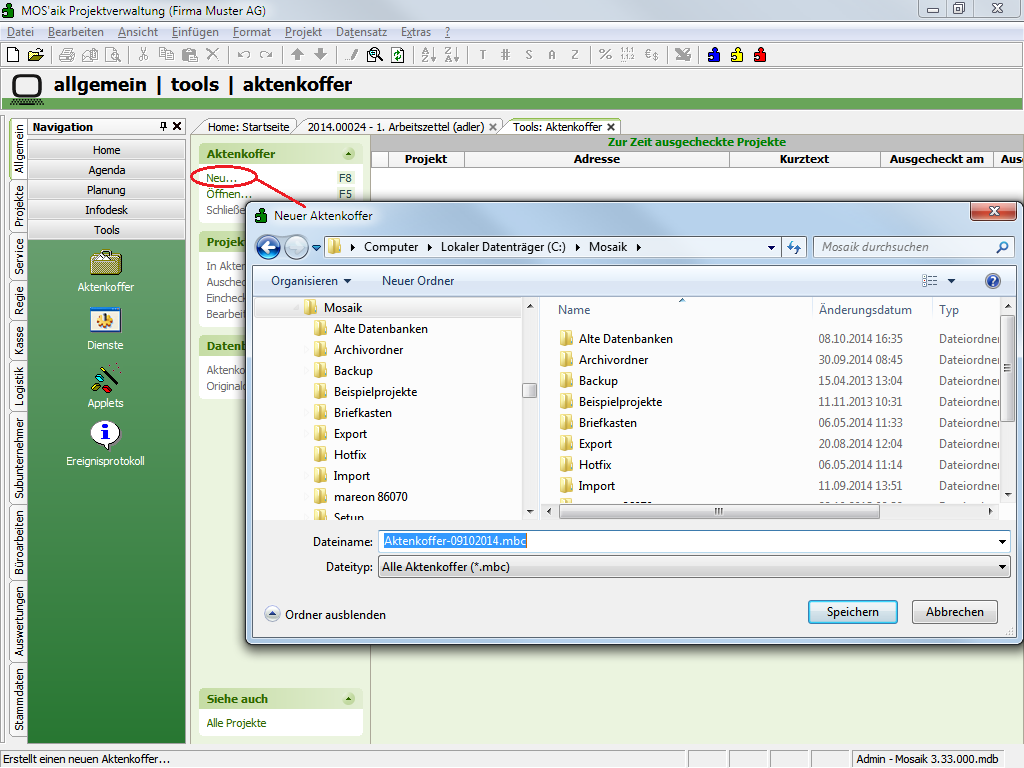Image resolution: width=1024 pixels, height=768 pixels.
Task: Click the Alle Projekte link
Action: point(236,723)
